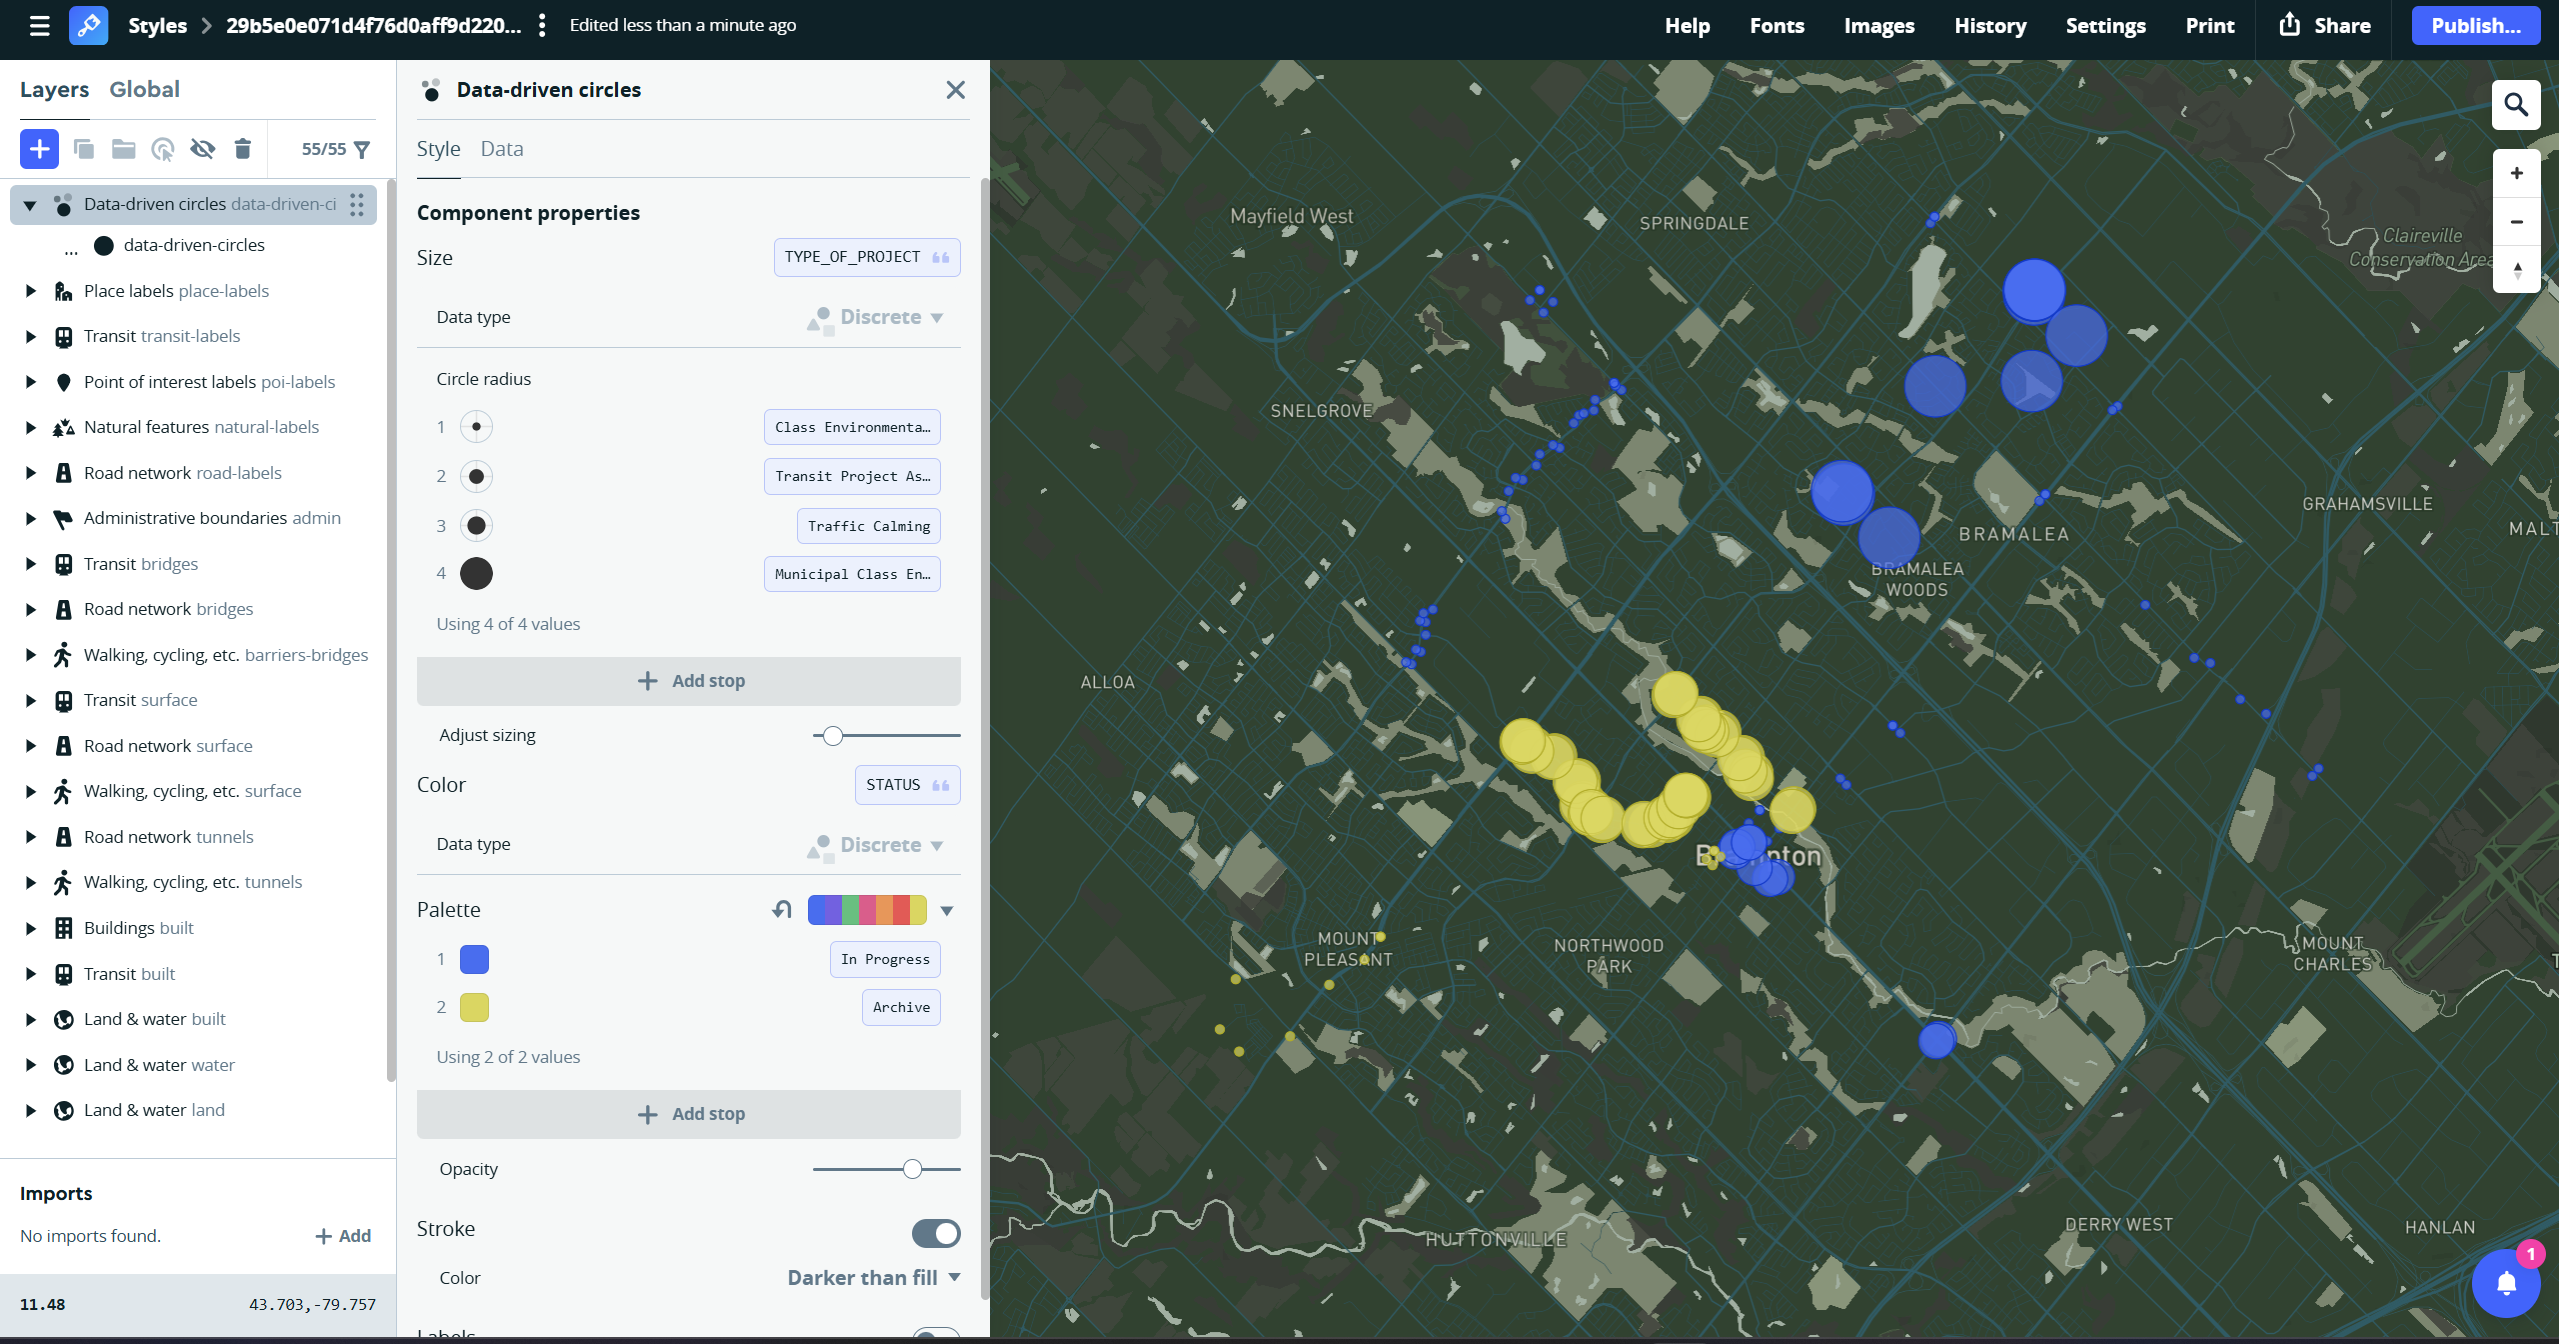Expand the Place labels layer group
Viewport: 2559px width, 1344px height.
coord(30,291)
